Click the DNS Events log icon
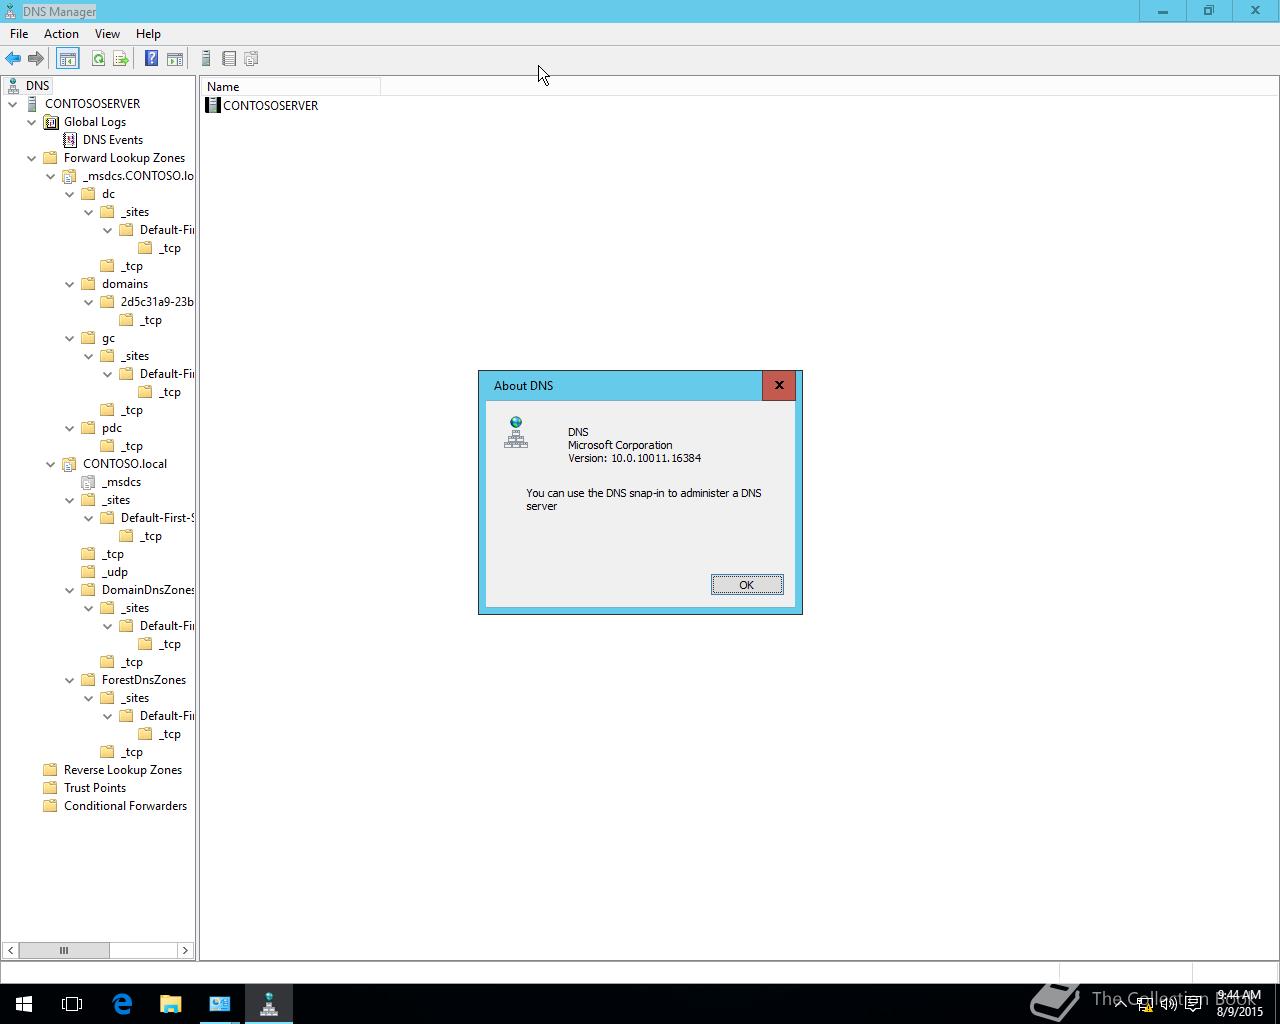The image size is (1280, 1024). pos(70,140)
